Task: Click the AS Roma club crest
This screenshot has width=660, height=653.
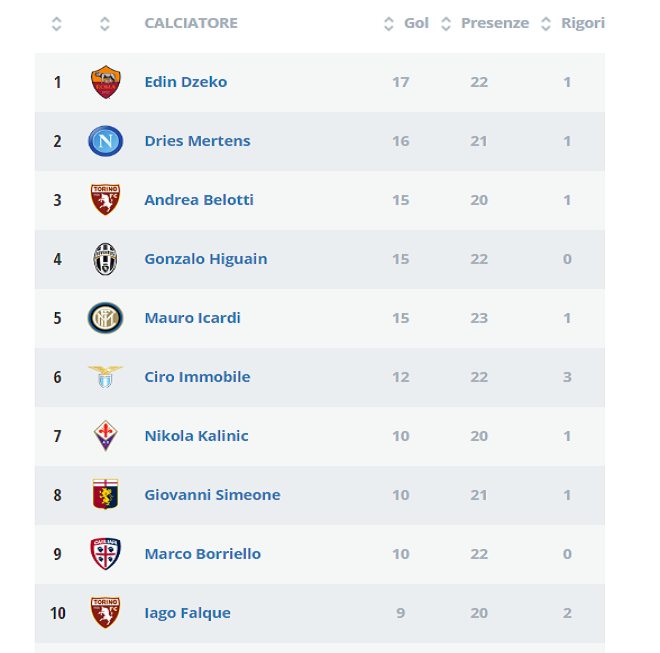Action: [105, 82]
